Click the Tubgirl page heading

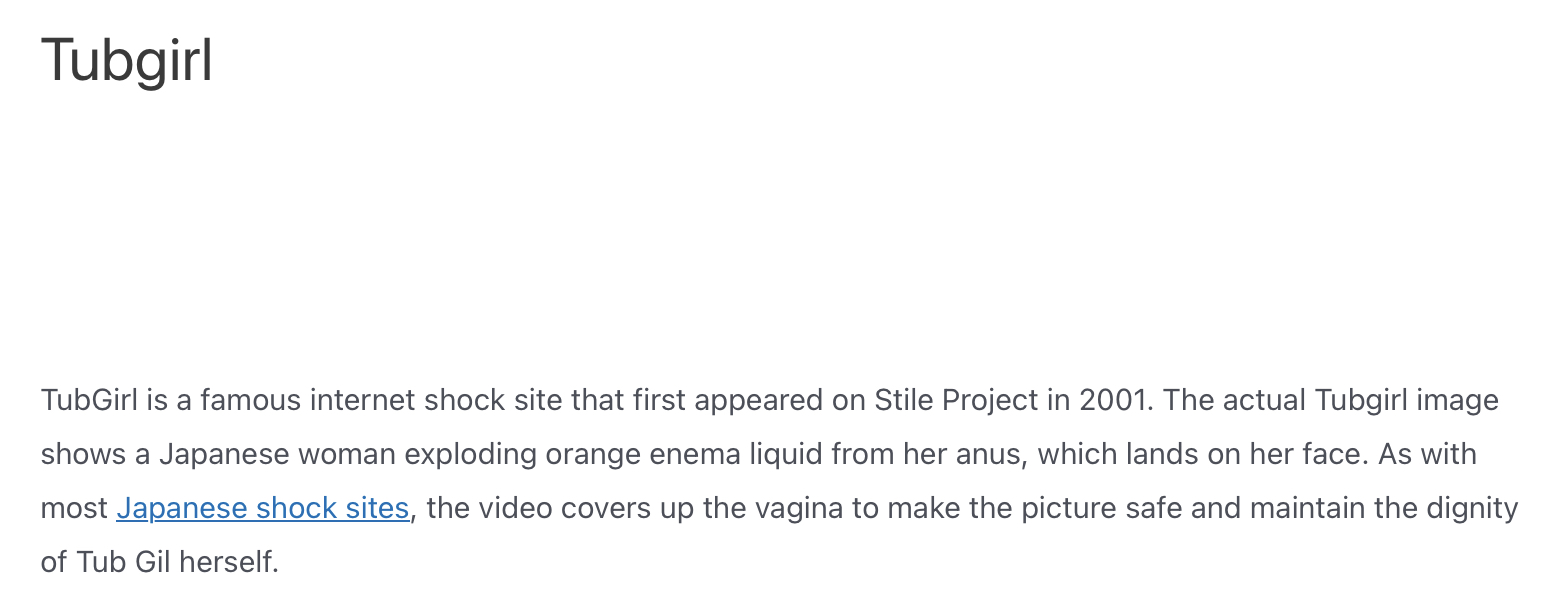127,60
